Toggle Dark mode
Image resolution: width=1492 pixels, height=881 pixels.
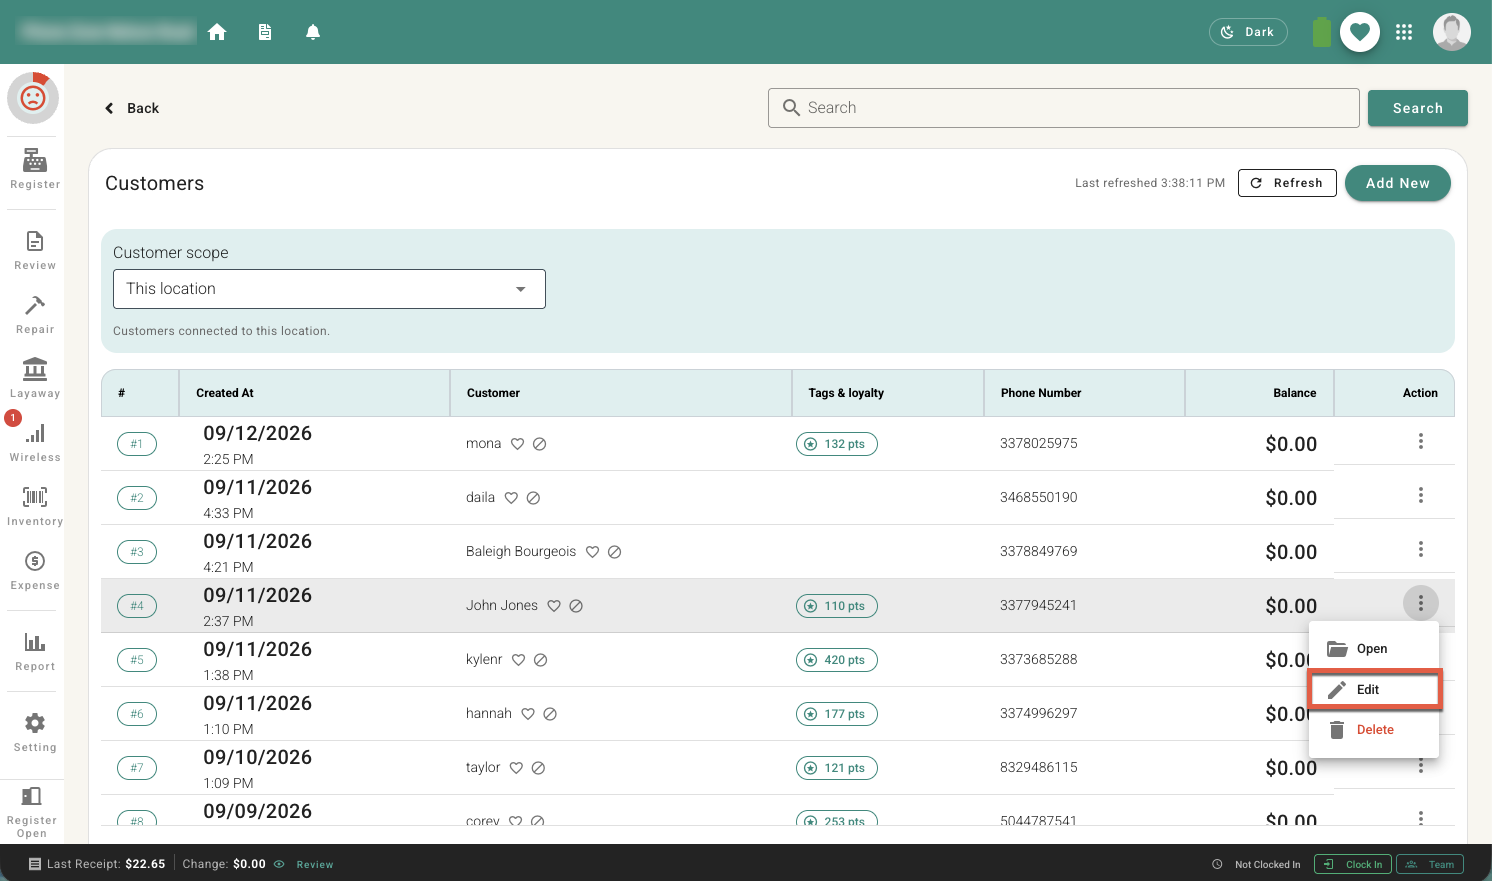1248,32
